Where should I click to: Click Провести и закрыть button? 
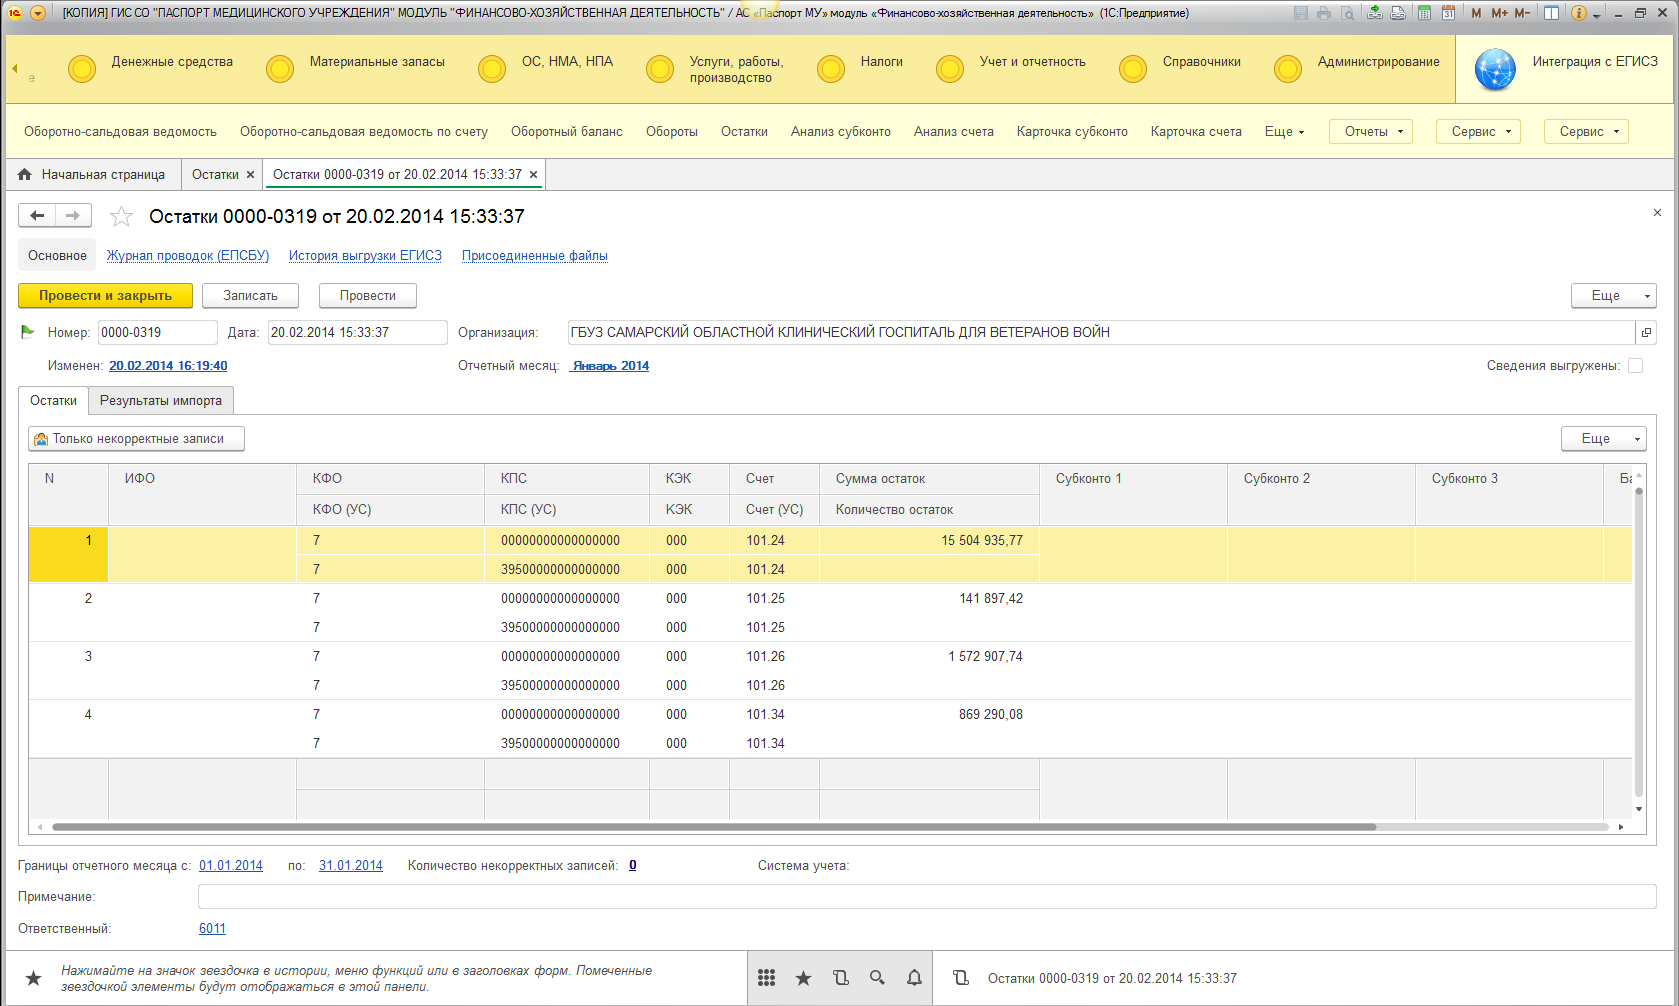pos(105,296)
